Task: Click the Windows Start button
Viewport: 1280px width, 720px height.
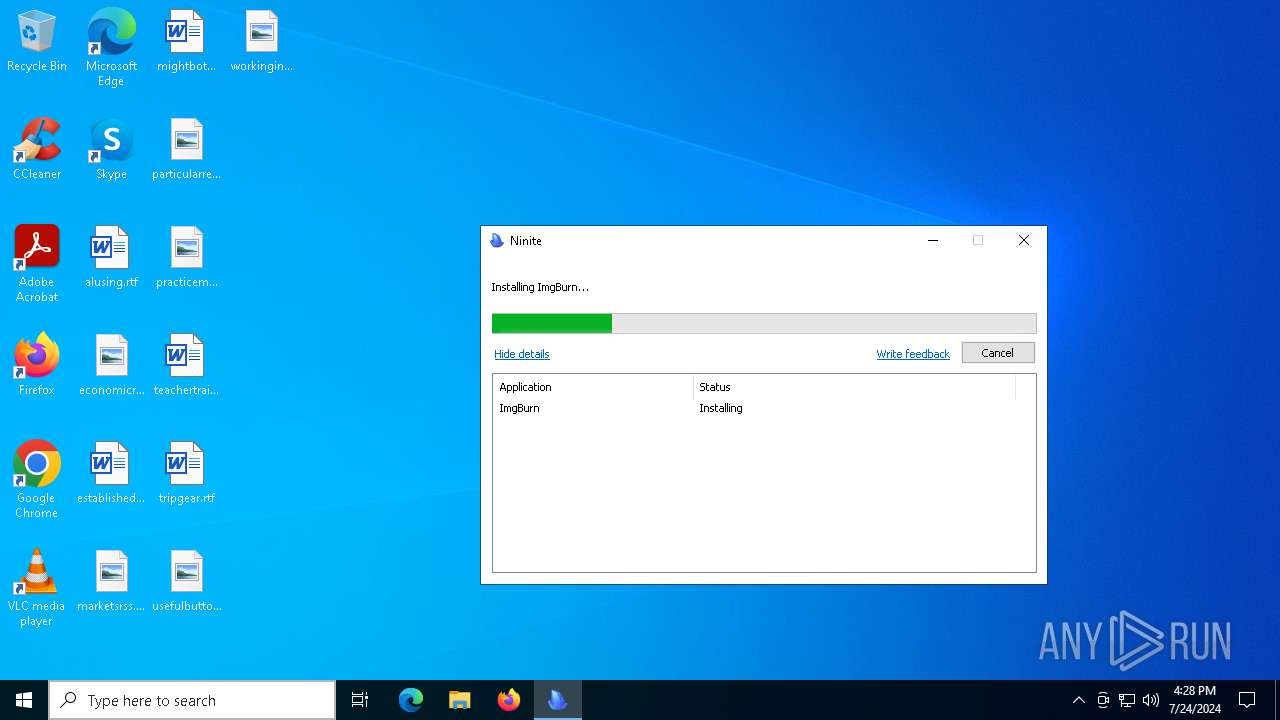Action: tap(24, 700)
